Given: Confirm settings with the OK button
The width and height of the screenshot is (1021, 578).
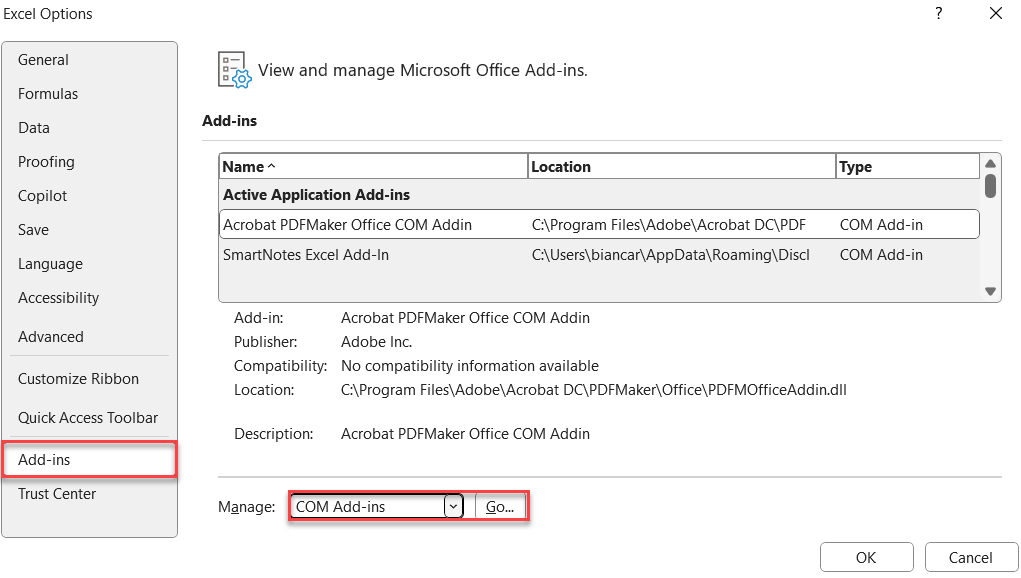Looking at the screenshot, I should 866,557.
